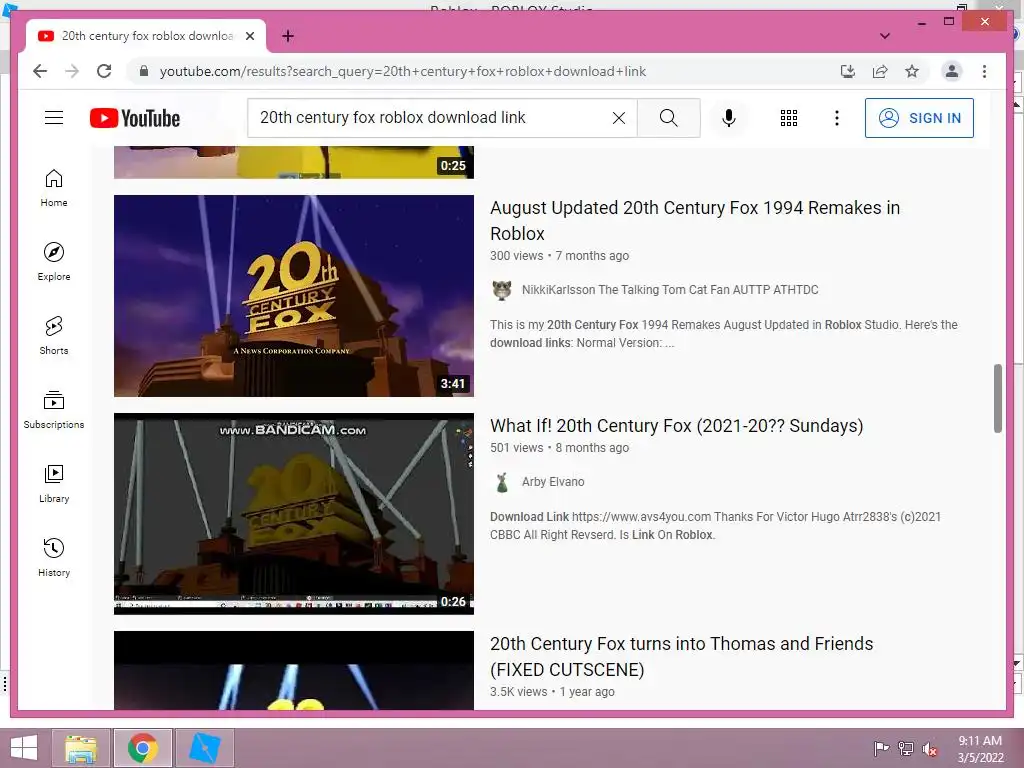Open Thomas and Friends video thumbnail
1024x768 pixels.
(x=294, y=670)
